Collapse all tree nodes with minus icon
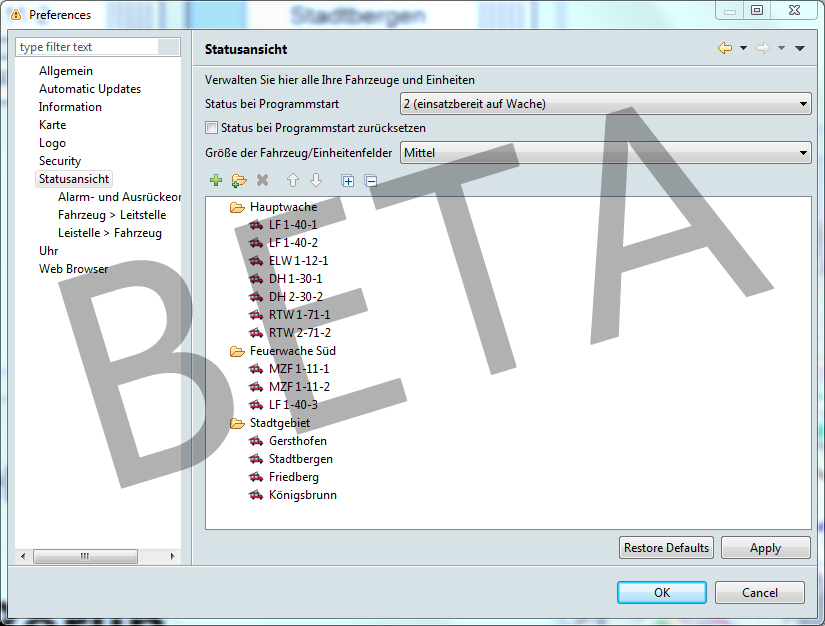The height and width of the screenshot is (626, 825). [x=371, y=181]
